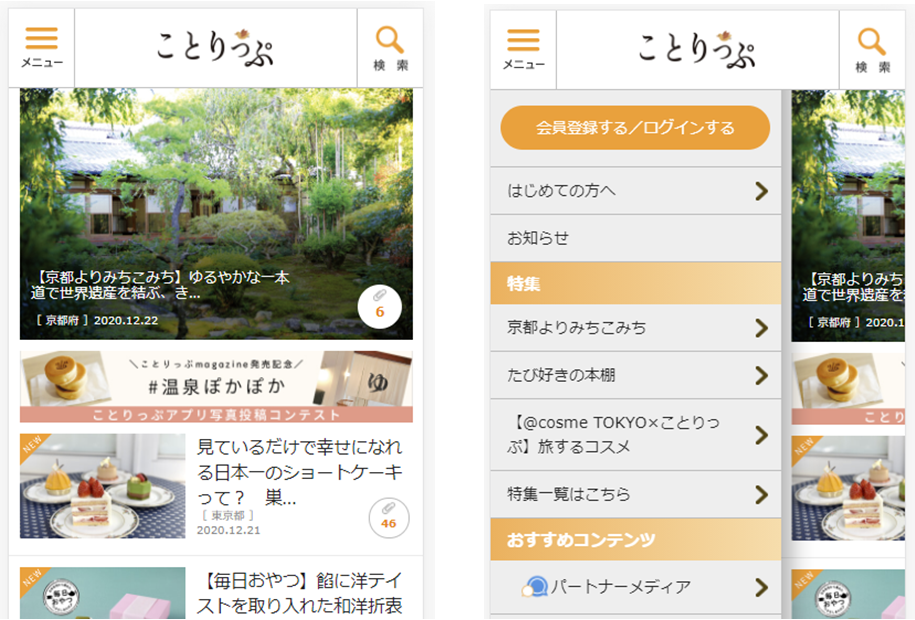Image resolution: width=915 pixels, height=620 pixels.
Task: Open the shortcake thumbnail on the home screen
Action: coord(103,486)
